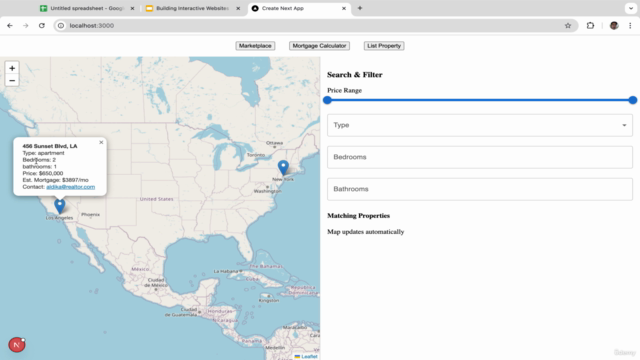Click the Matching Properties heading
640x360 pixels.
[x=358, y=216]
